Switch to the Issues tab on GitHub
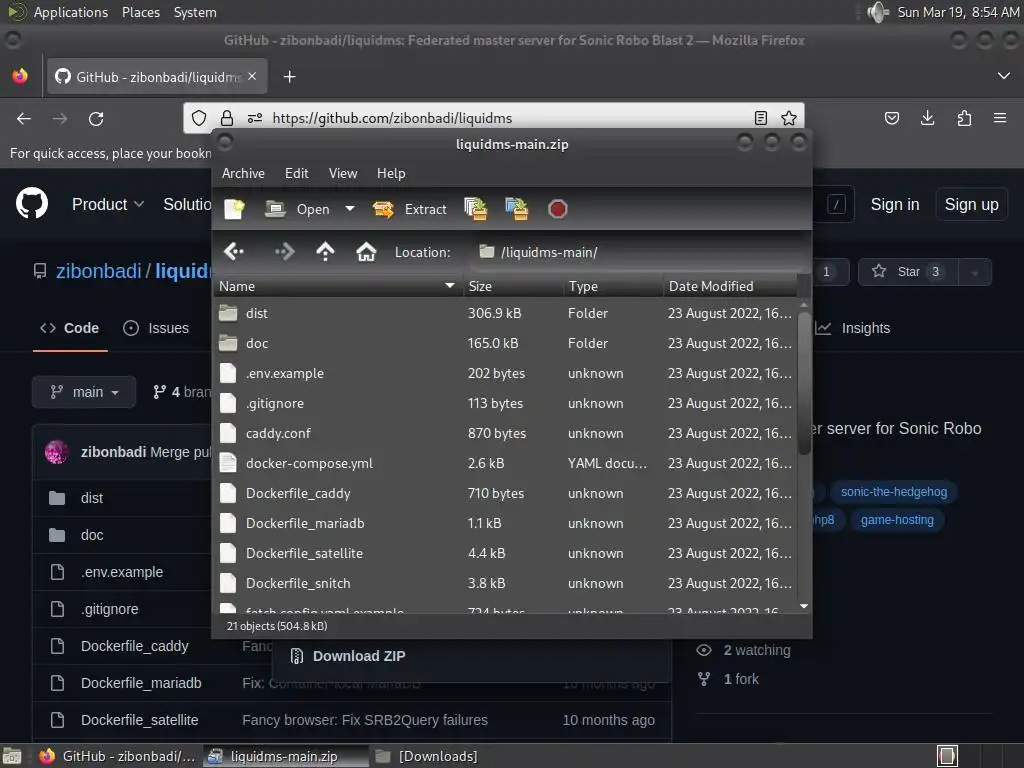The height and width of the screenshot is (768, 1024). coord(156,328)
